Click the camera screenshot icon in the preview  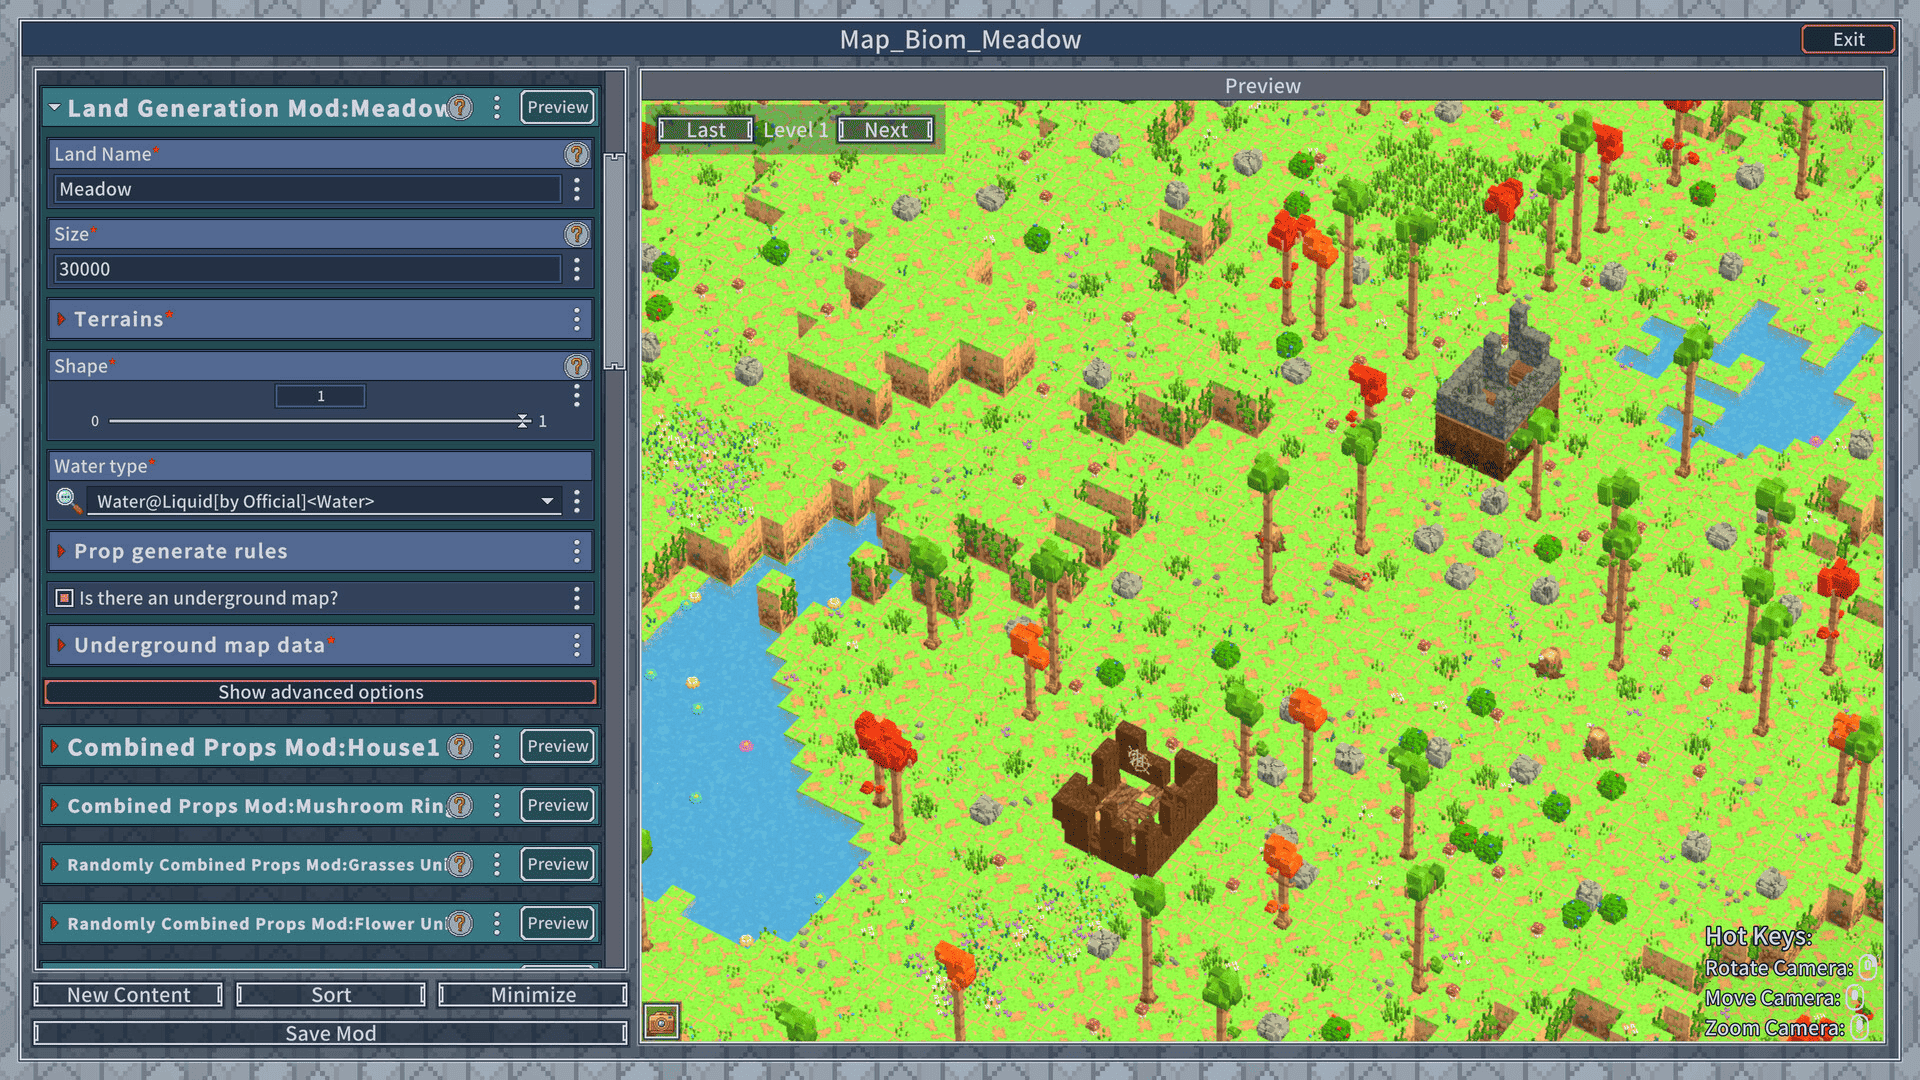tap(663, 1021)
